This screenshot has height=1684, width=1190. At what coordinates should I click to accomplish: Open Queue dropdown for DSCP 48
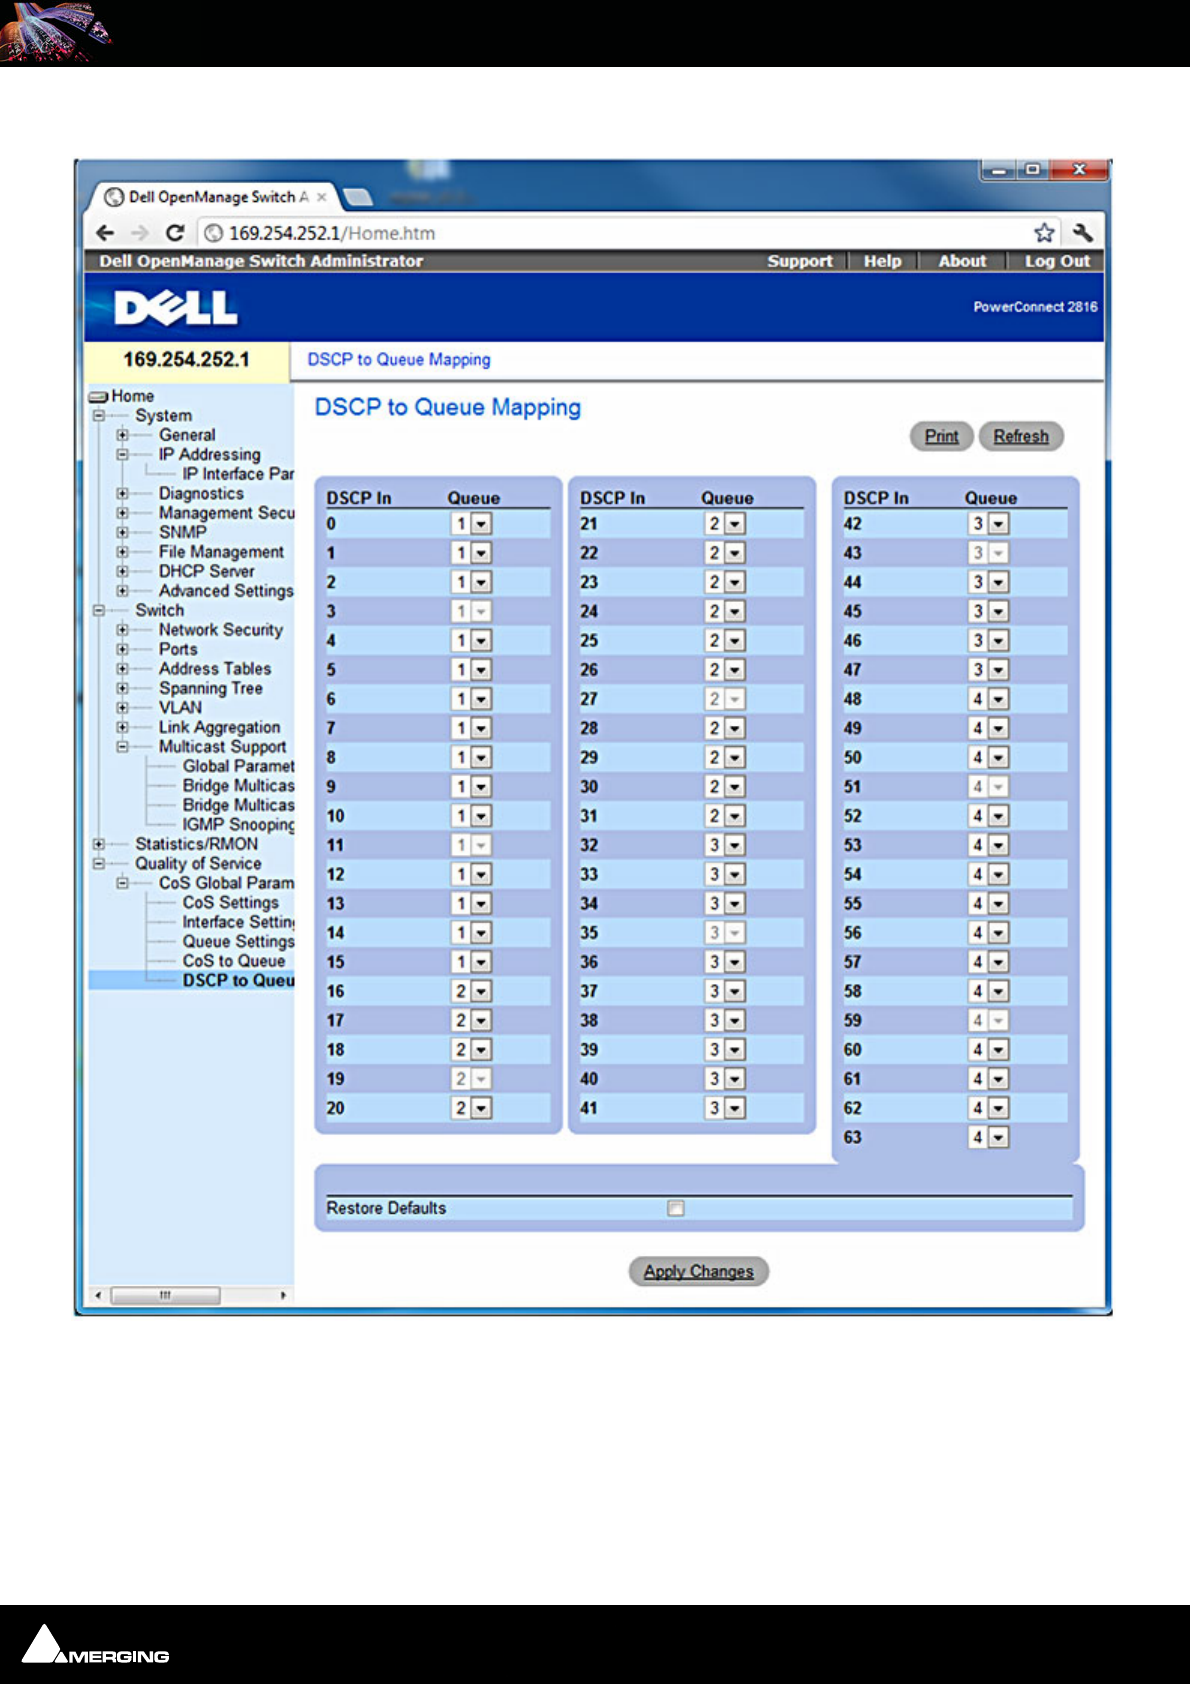(x=989, y=699)
